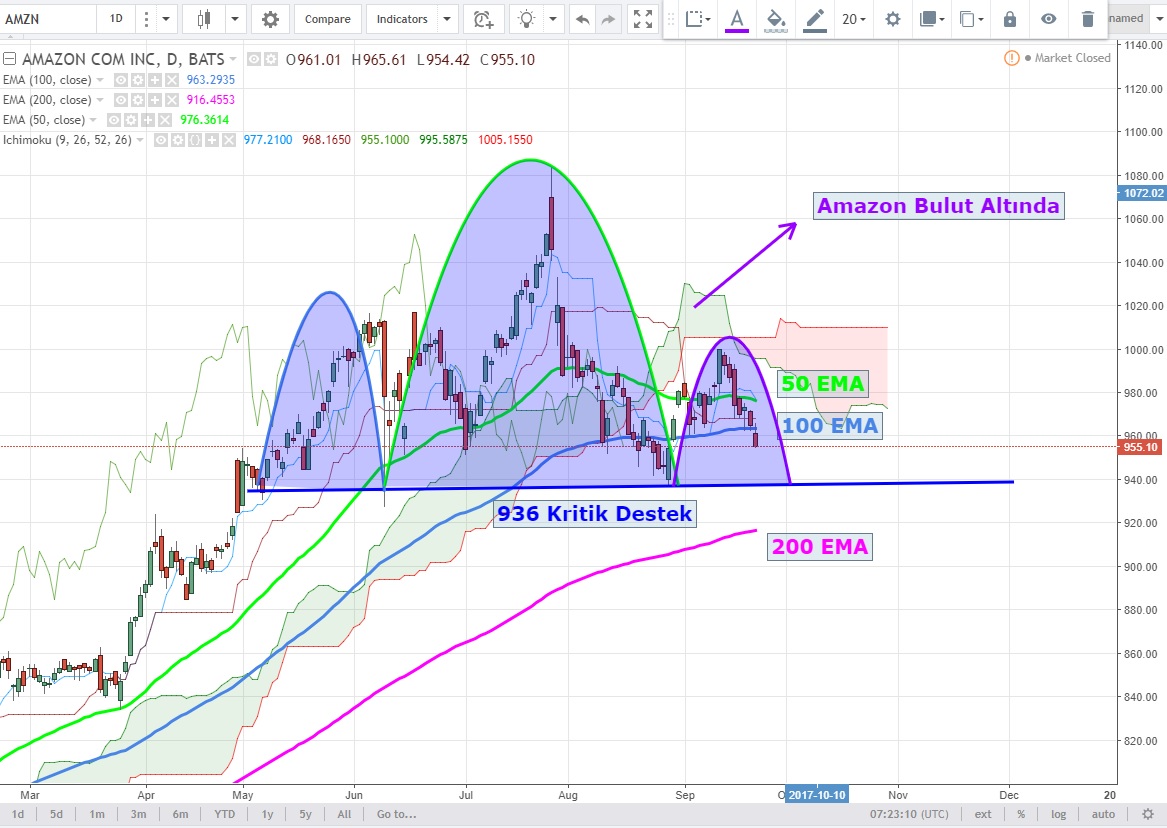1167x828 pixels.
Task: Delete the selected drawing with trash icon
Action: point(1087,19)
